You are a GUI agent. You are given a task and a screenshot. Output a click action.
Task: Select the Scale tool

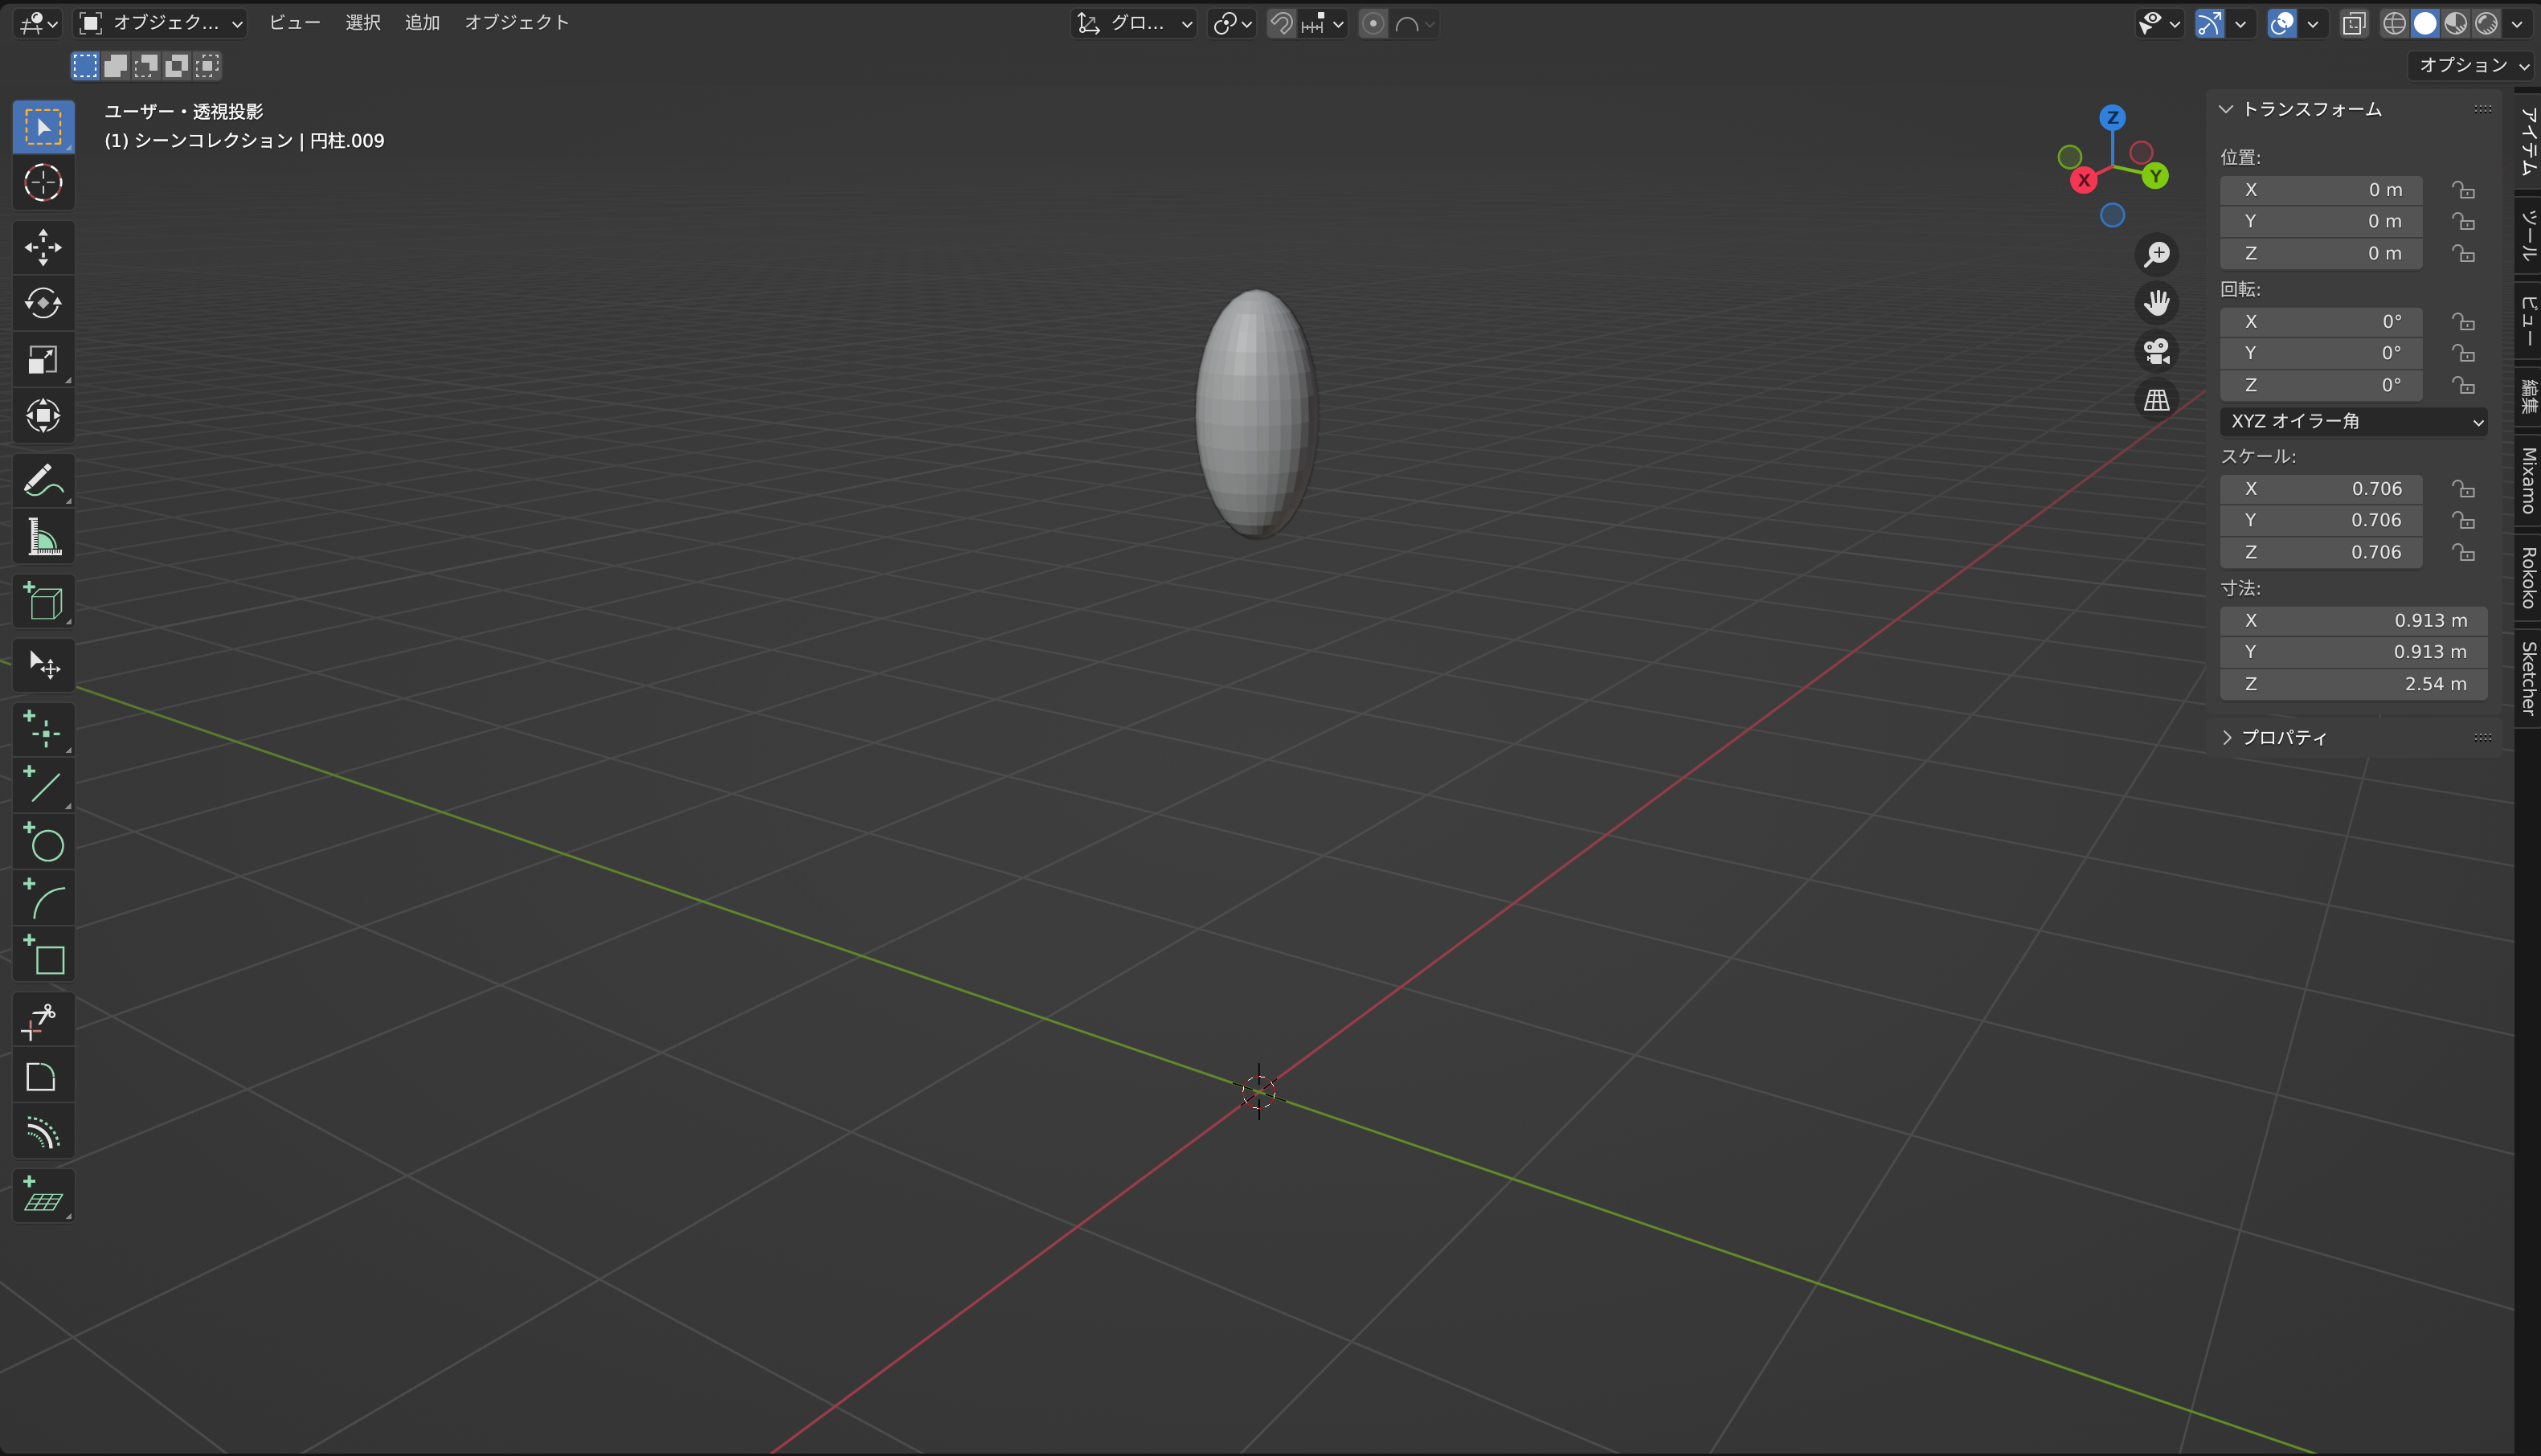click(x=43, y=359)
